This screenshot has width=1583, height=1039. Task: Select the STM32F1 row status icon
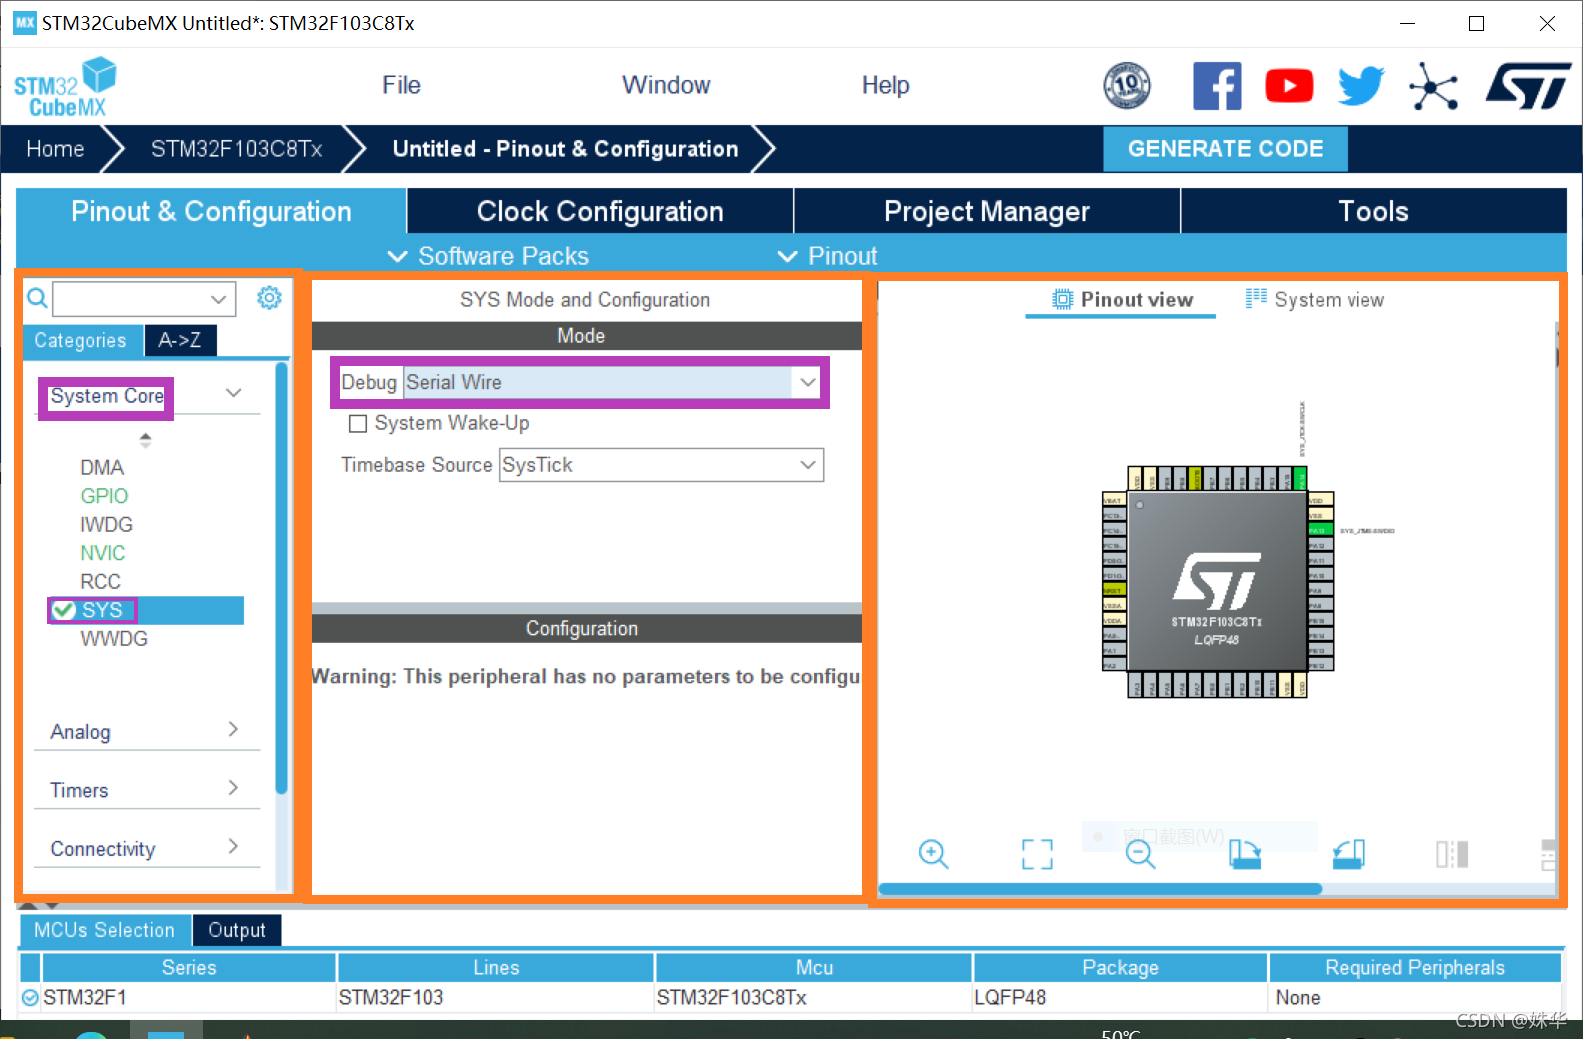pos(30,997)
